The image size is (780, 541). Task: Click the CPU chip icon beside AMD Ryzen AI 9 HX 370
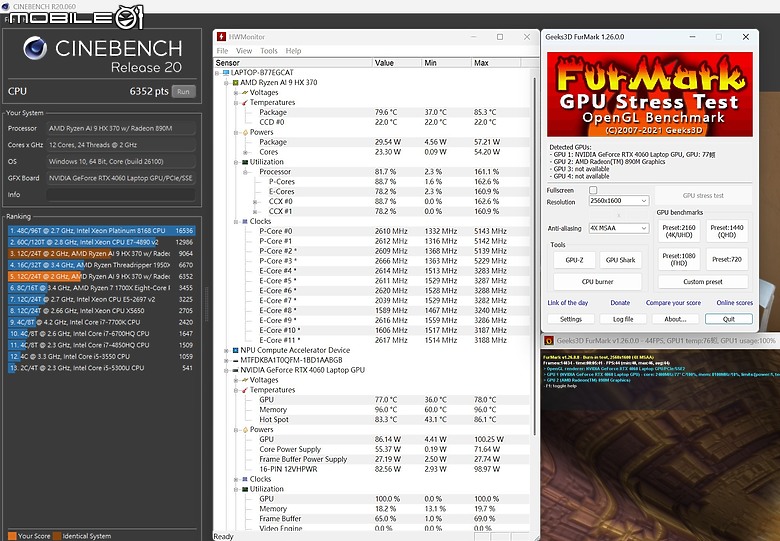236,83
